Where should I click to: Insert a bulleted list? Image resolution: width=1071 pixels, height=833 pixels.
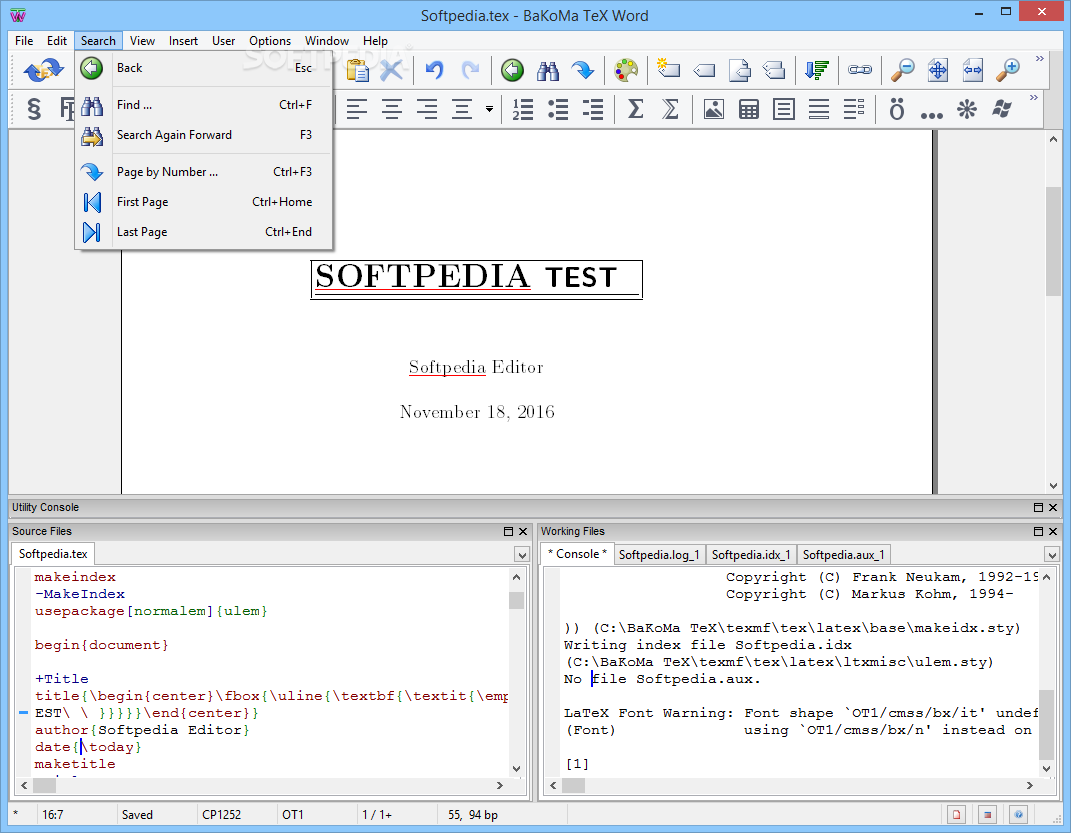click(x=558, y=109)
